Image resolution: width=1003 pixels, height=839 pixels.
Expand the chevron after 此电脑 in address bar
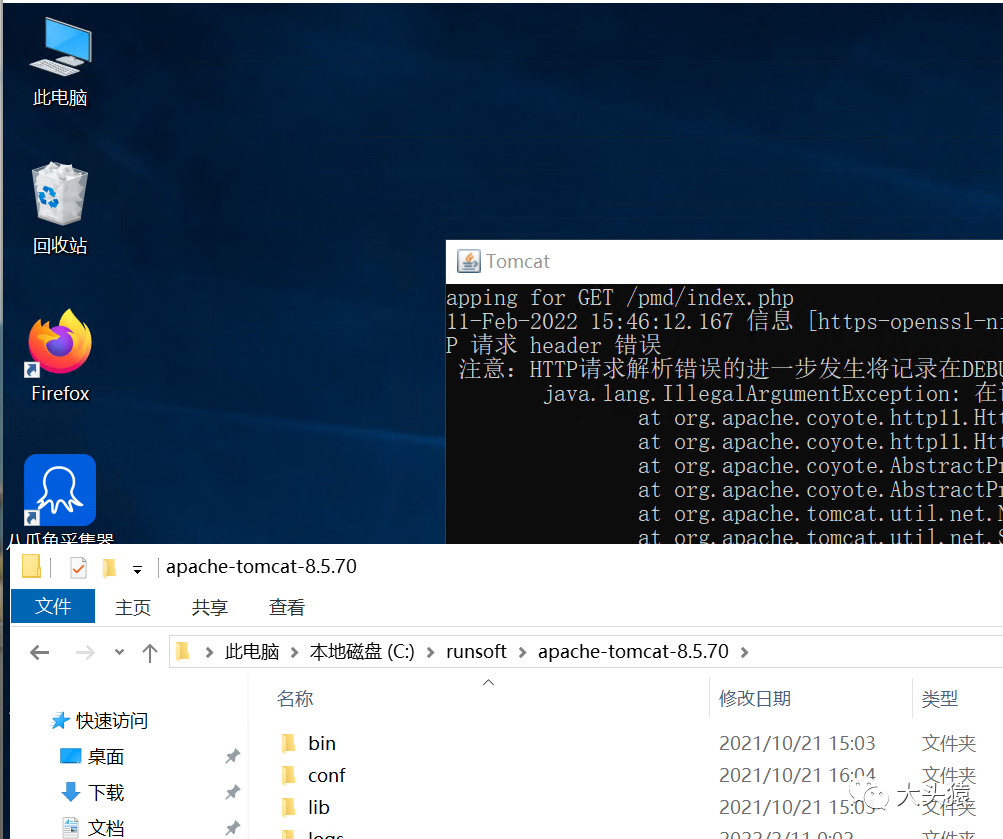pos(295,652)
